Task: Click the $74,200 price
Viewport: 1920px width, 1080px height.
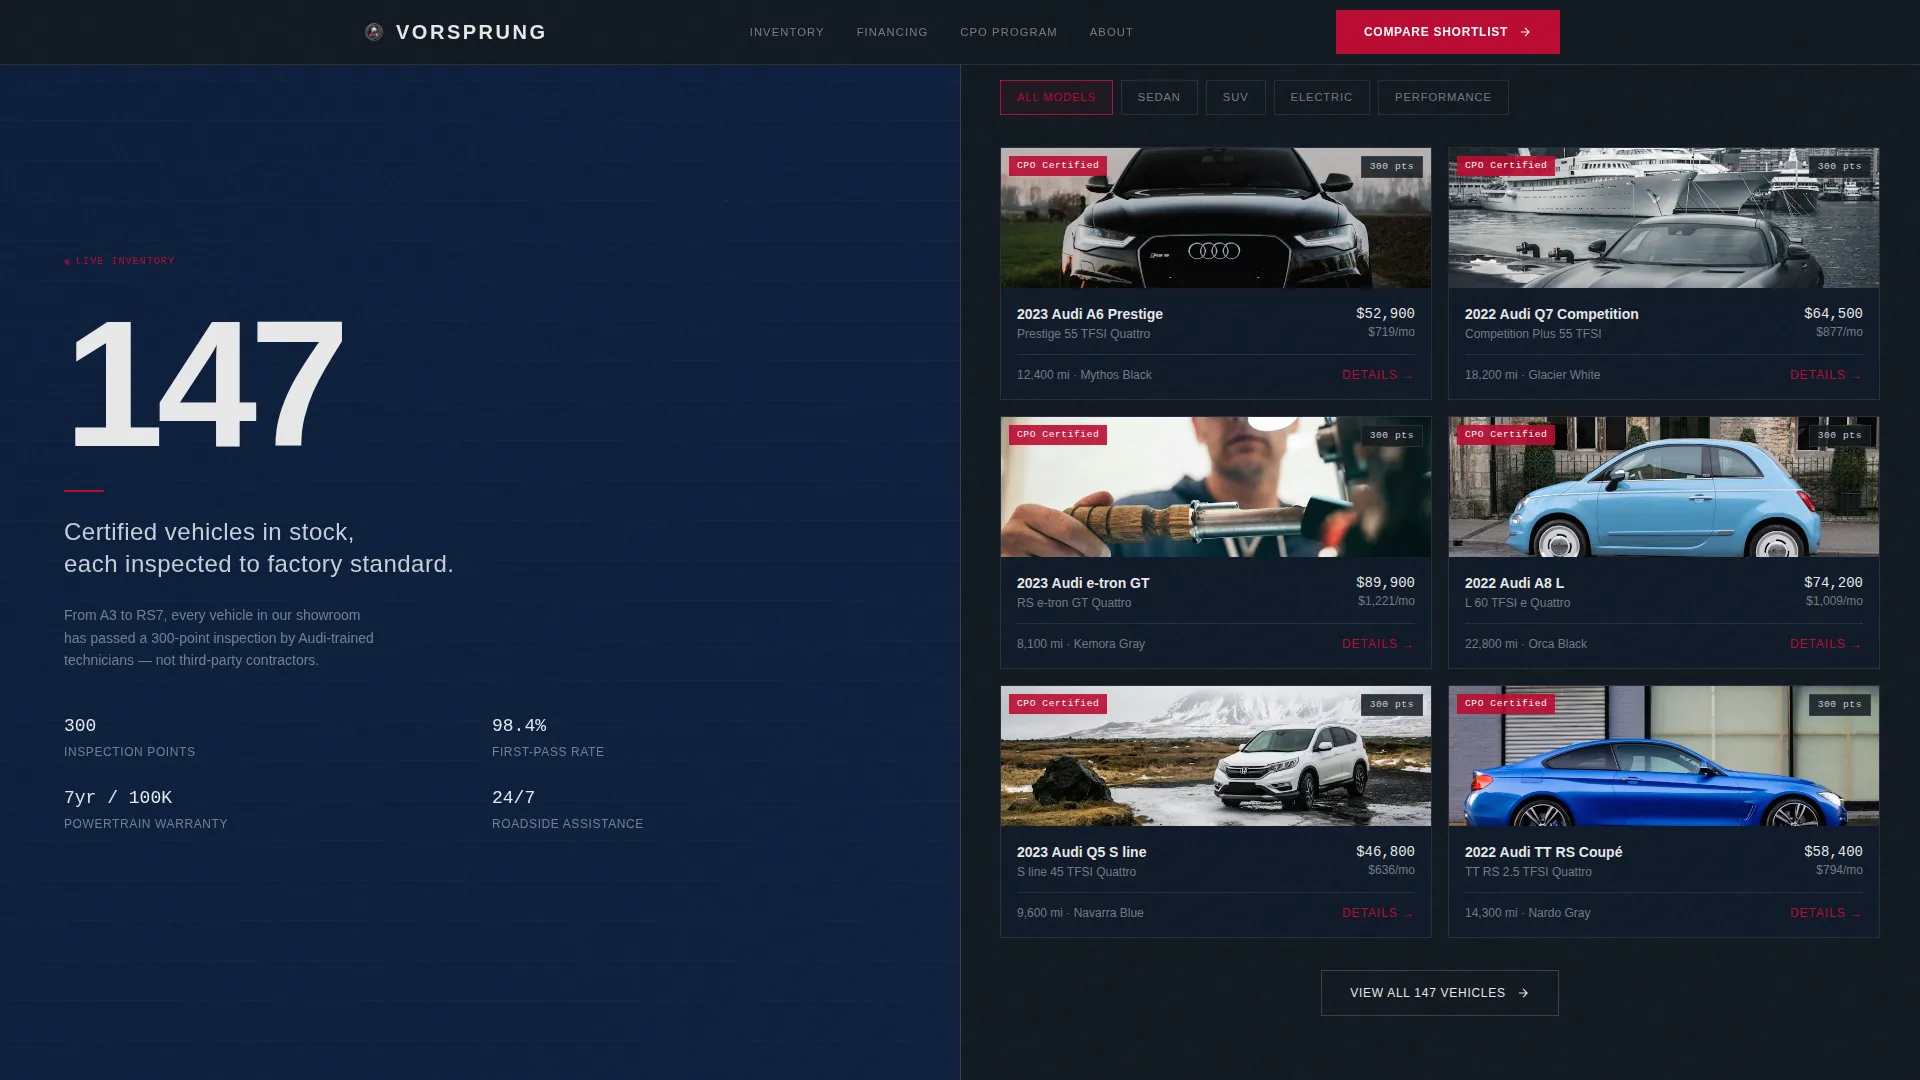Action: (1833, 583)
